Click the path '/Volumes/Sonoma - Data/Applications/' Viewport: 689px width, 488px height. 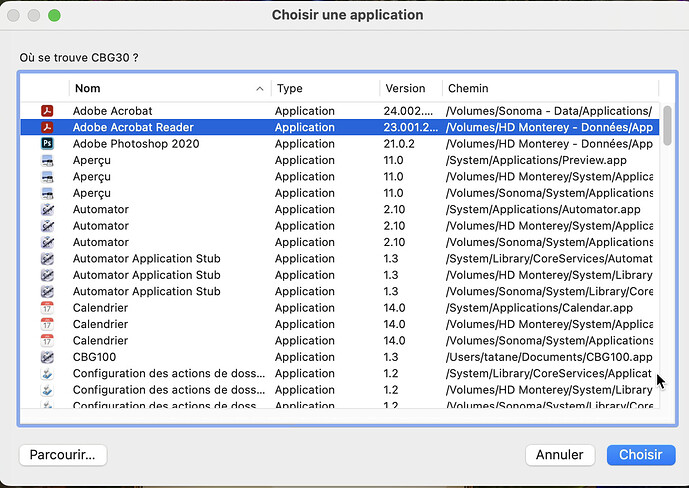(x=549, y=111)
